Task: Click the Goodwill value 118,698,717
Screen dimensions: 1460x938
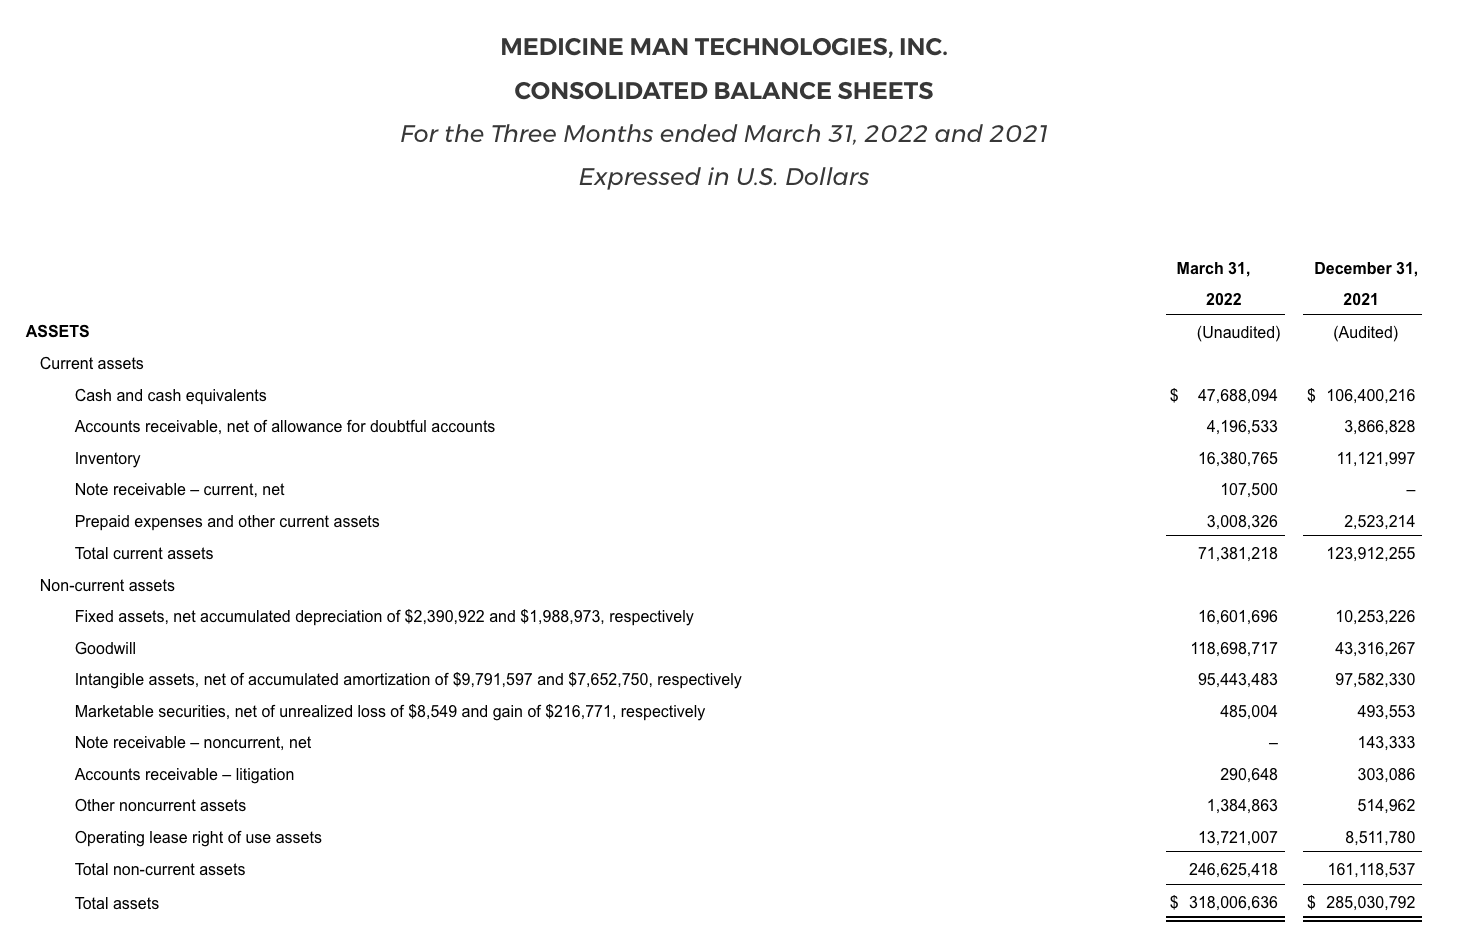Action: [1233, 648]
